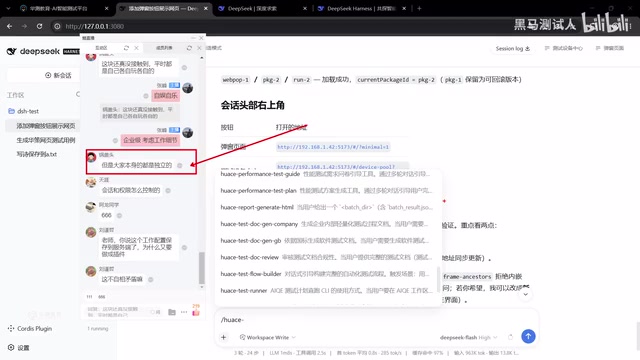Open the 弹窗页面 header button
The image size is (640, 360).
click(x=609, y=48)
